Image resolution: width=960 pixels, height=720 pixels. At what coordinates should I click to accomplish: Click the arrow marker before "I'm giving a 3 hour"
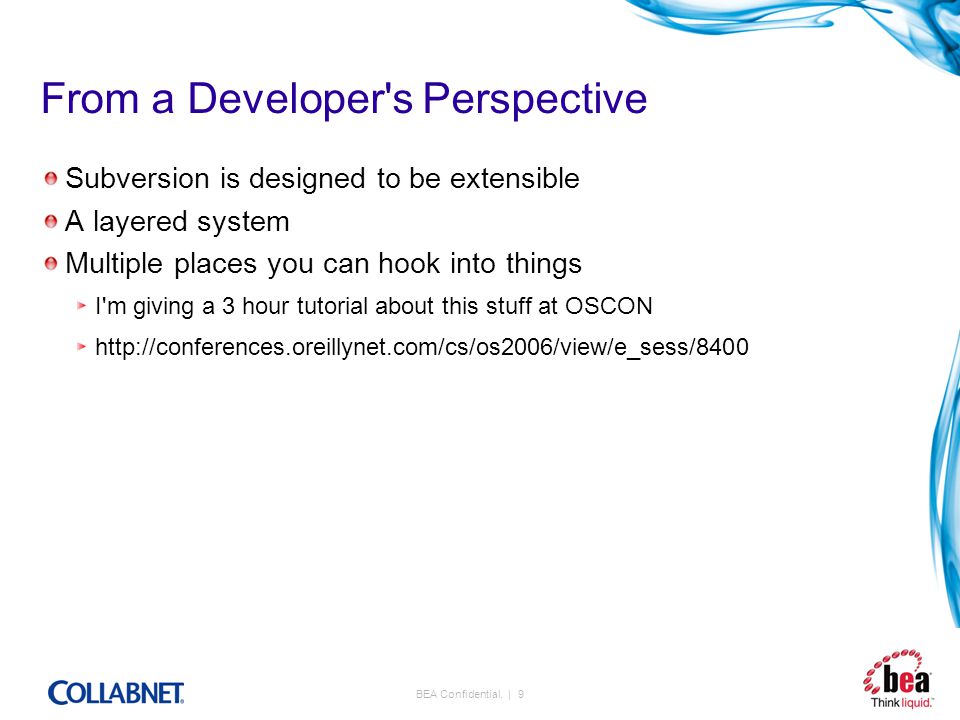coord(81,305)
